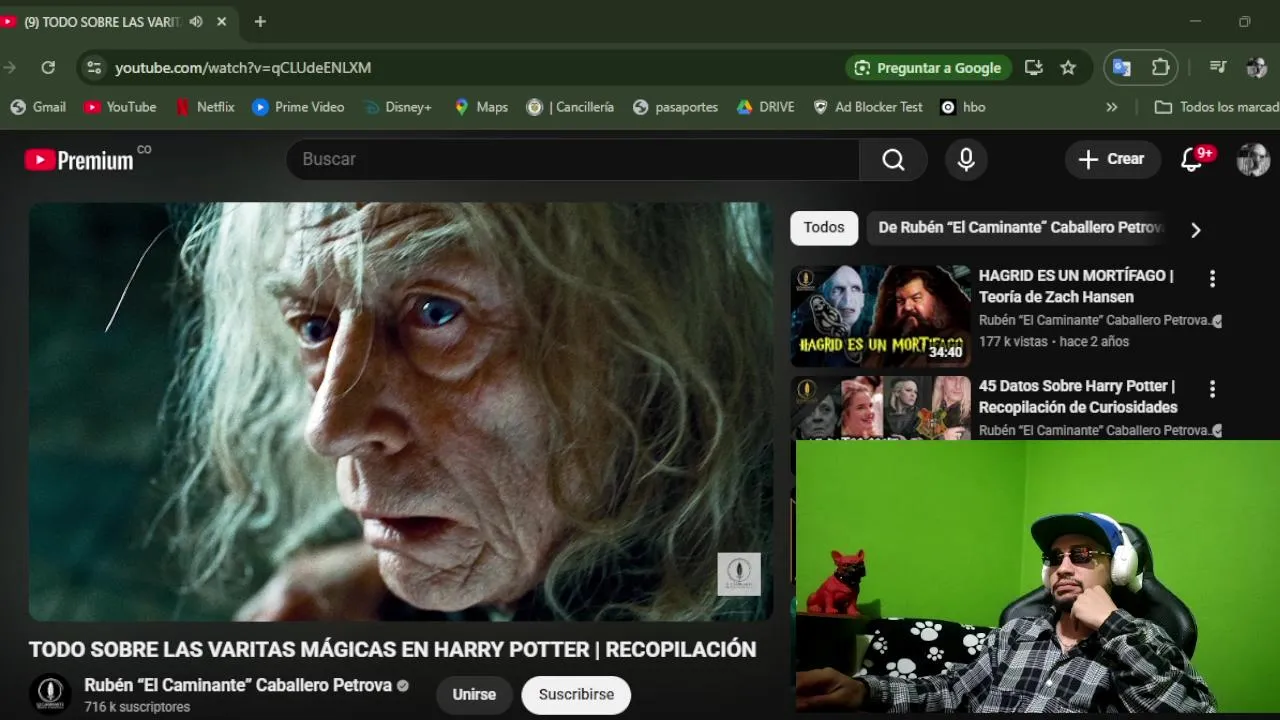This screenshot has width=1280, height=720.
Task: Go to YouTube Premium home logo
Action: tap(79, 160)
